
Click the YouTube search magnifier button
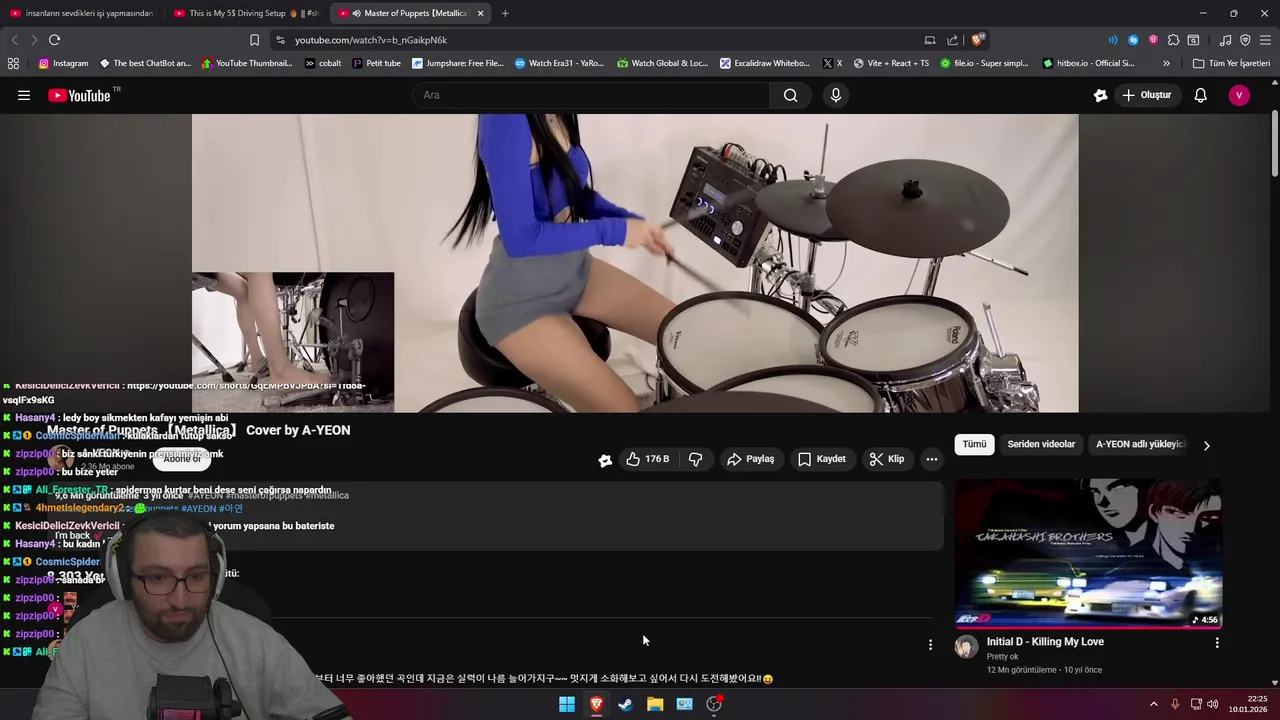click(x=790, y=95)
